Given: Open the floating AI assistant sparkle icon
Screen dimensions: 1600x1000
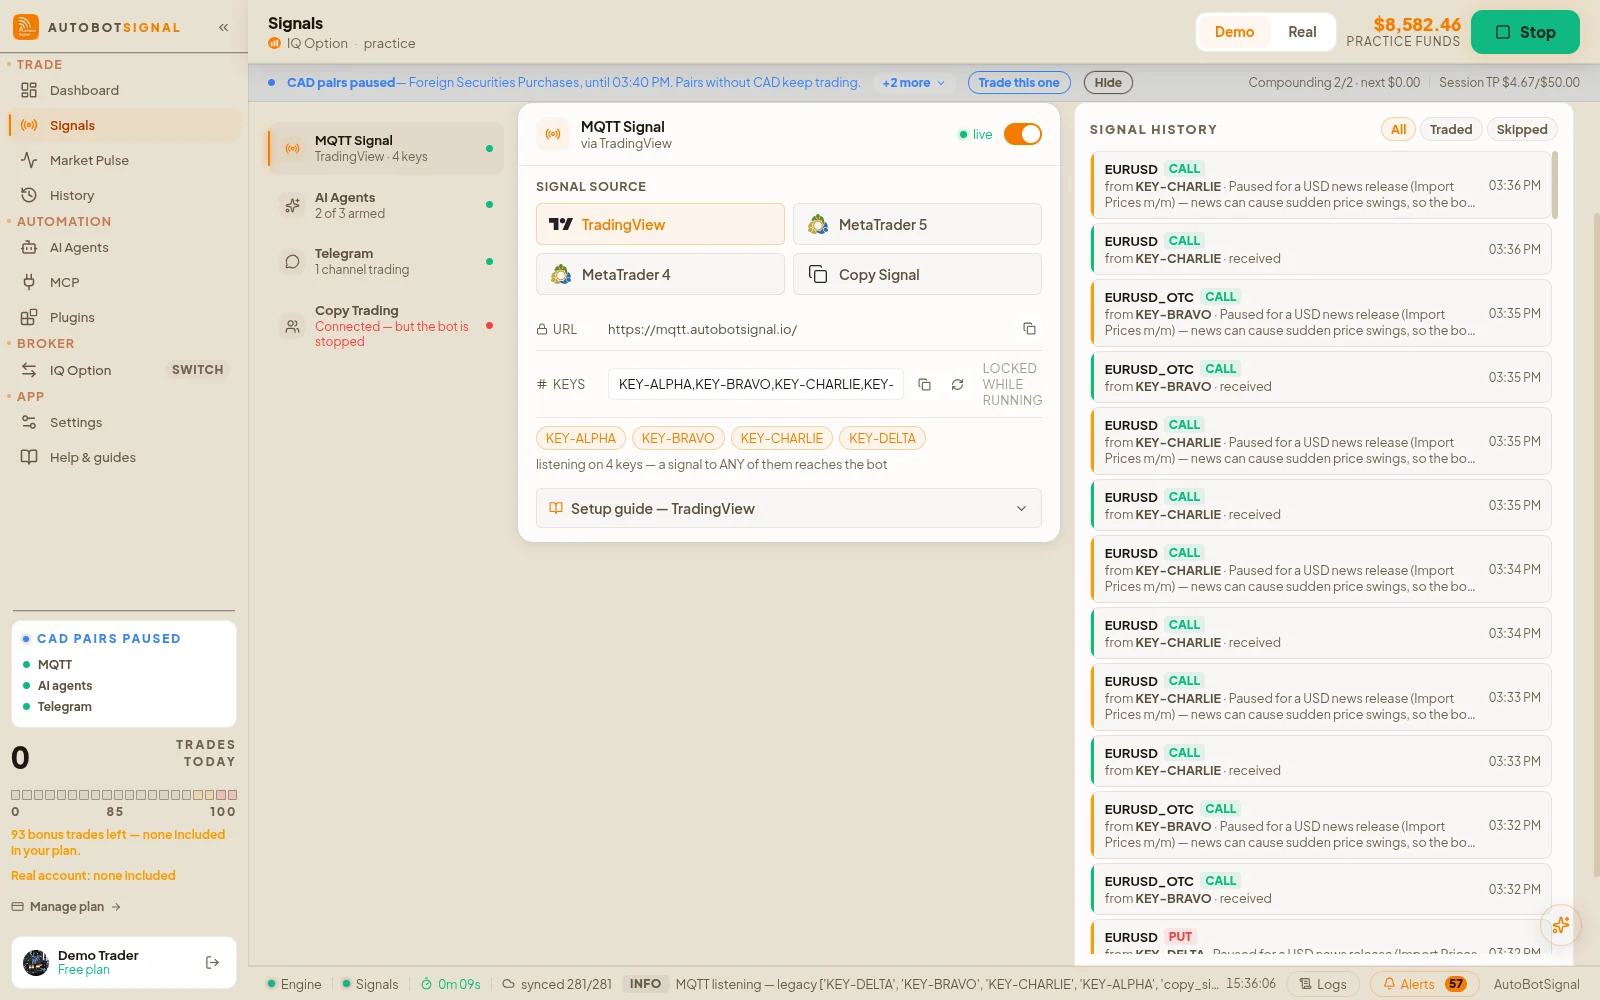Looking at the screenshot, I should (1560, 925).
